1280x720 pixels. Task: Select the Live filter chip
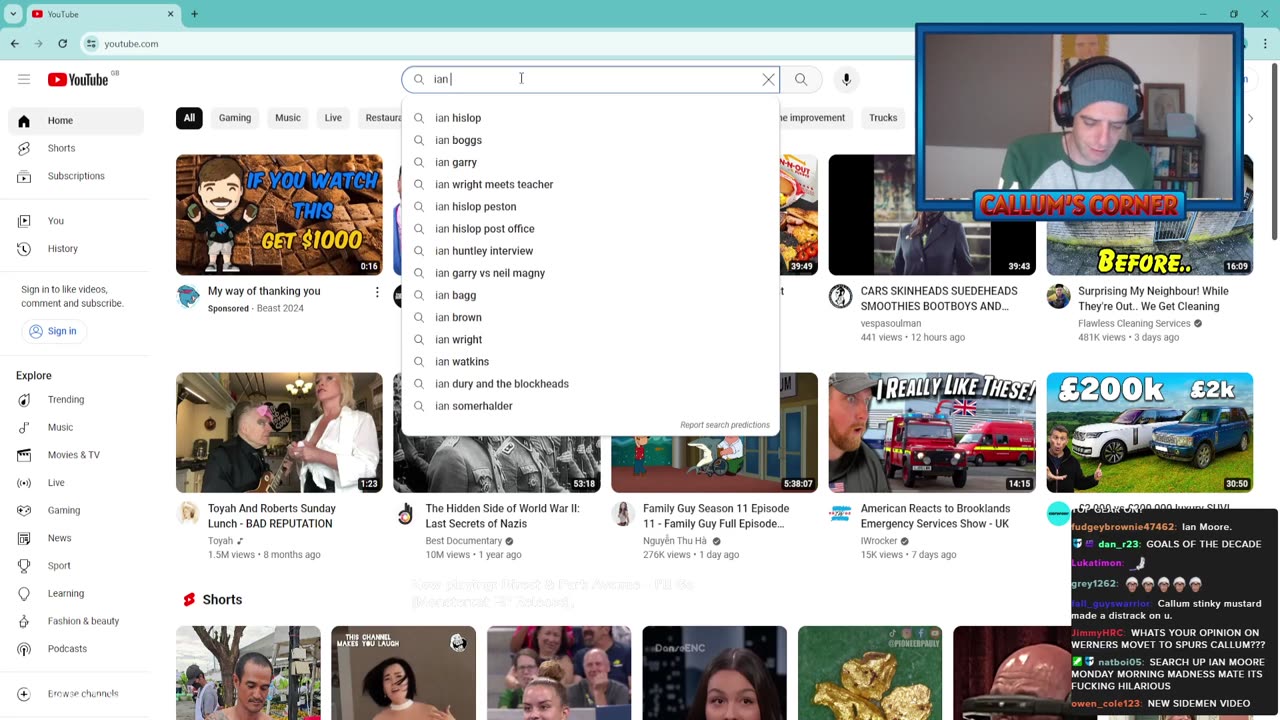333,118
